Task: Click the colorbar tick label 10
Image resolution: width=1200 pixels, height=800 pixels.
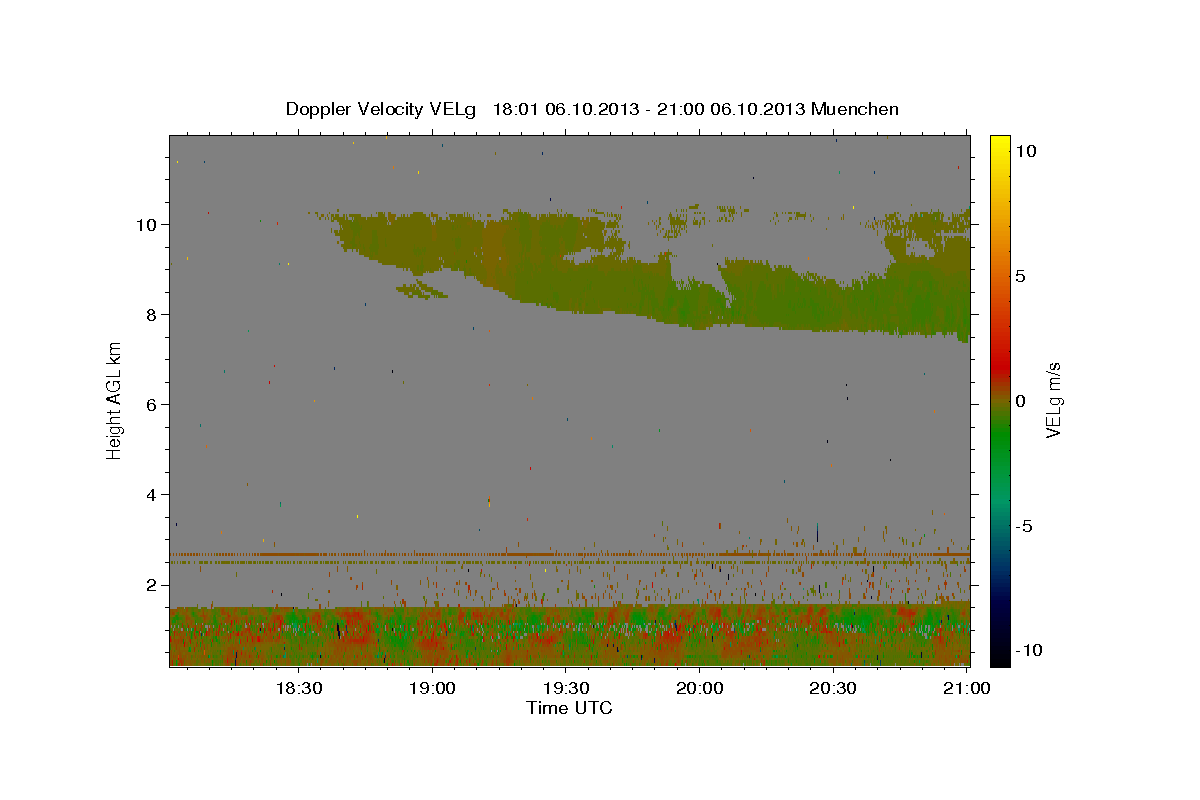Action: pyautogui.click(x=1025, y=151)
